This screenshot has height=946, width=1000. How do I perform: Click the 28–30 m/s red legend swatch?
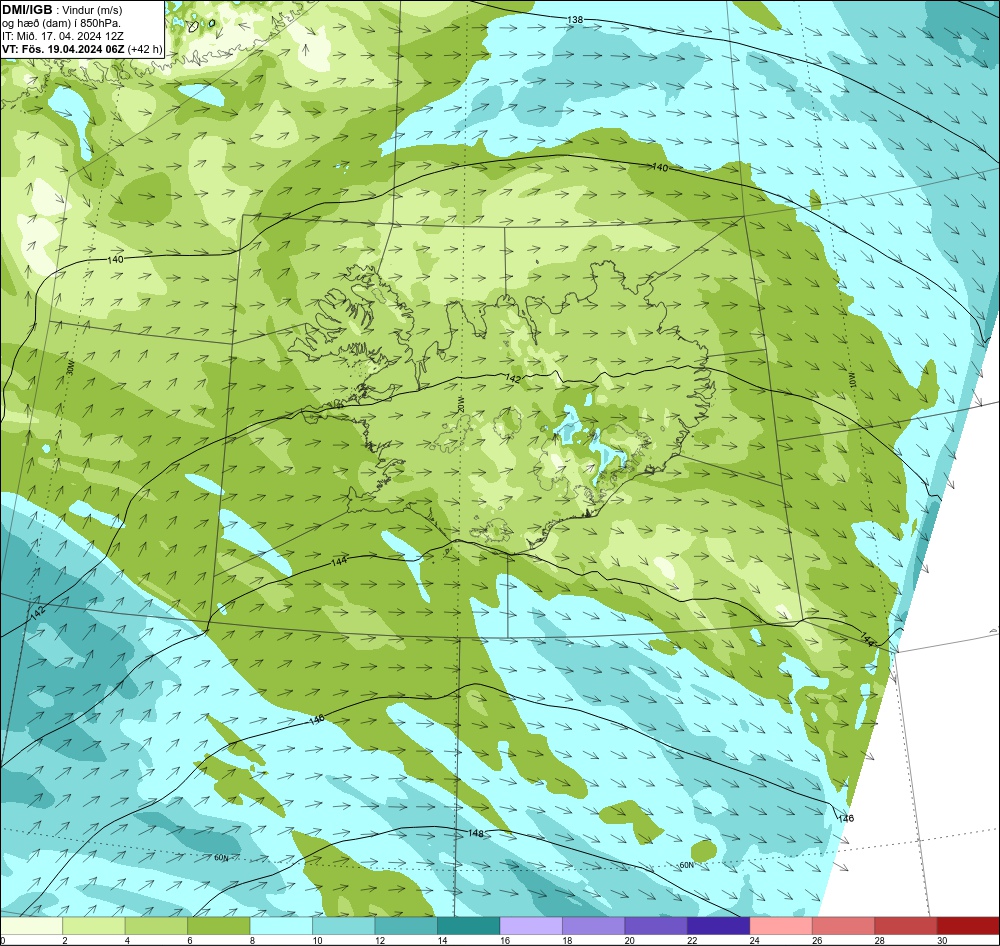906,926
